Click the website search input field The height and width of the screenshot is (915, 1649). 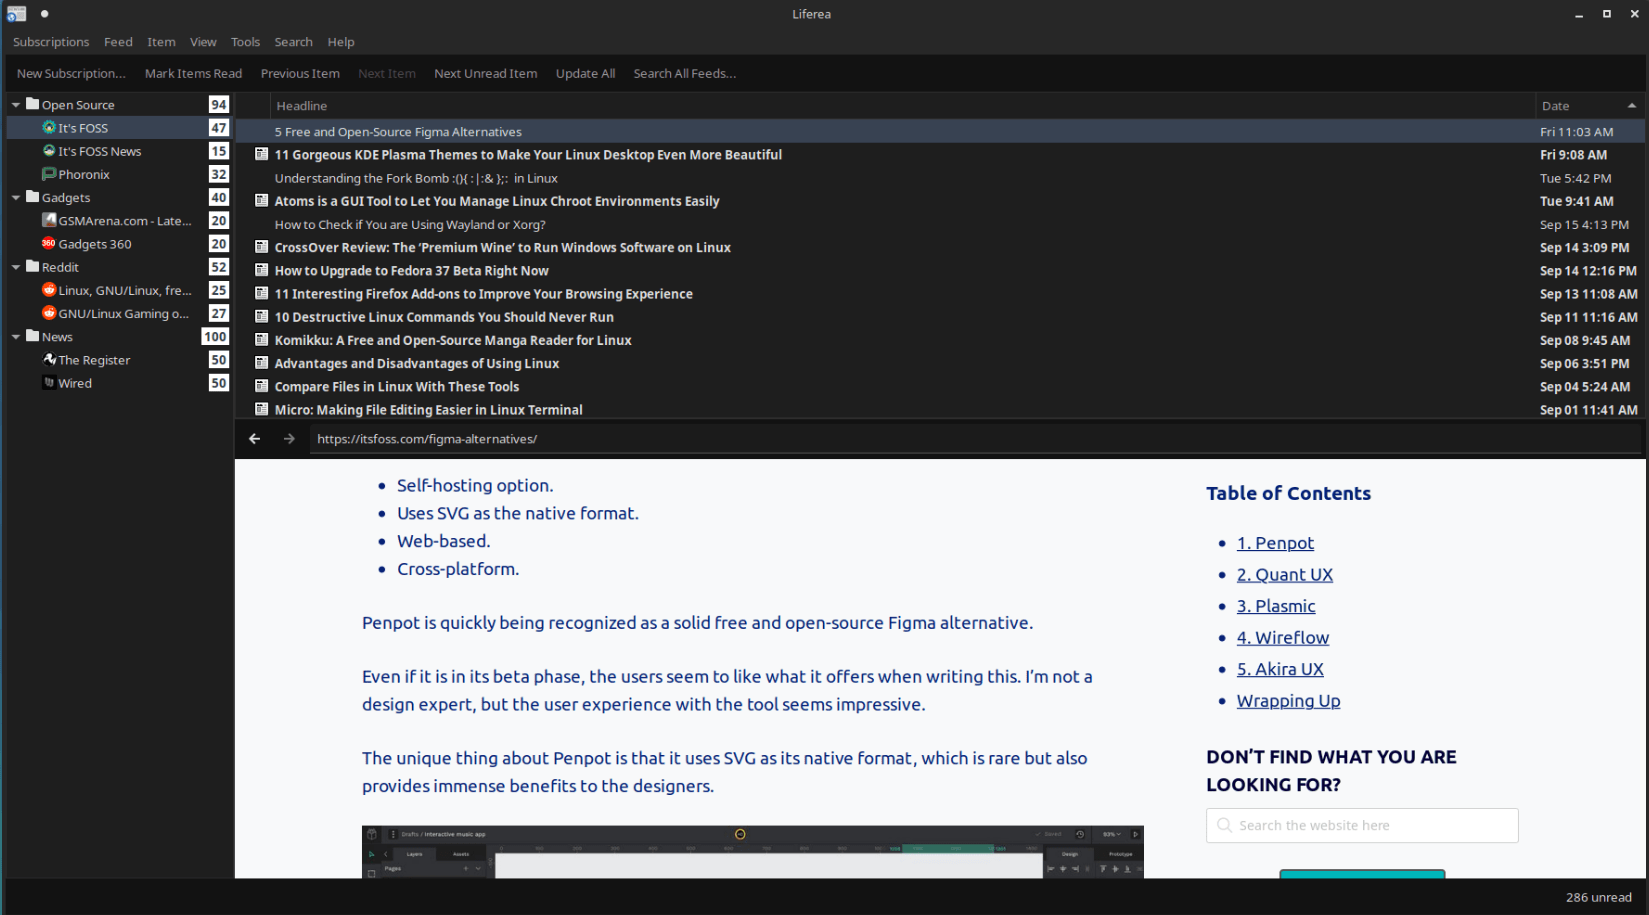[x=1362, y=826]
